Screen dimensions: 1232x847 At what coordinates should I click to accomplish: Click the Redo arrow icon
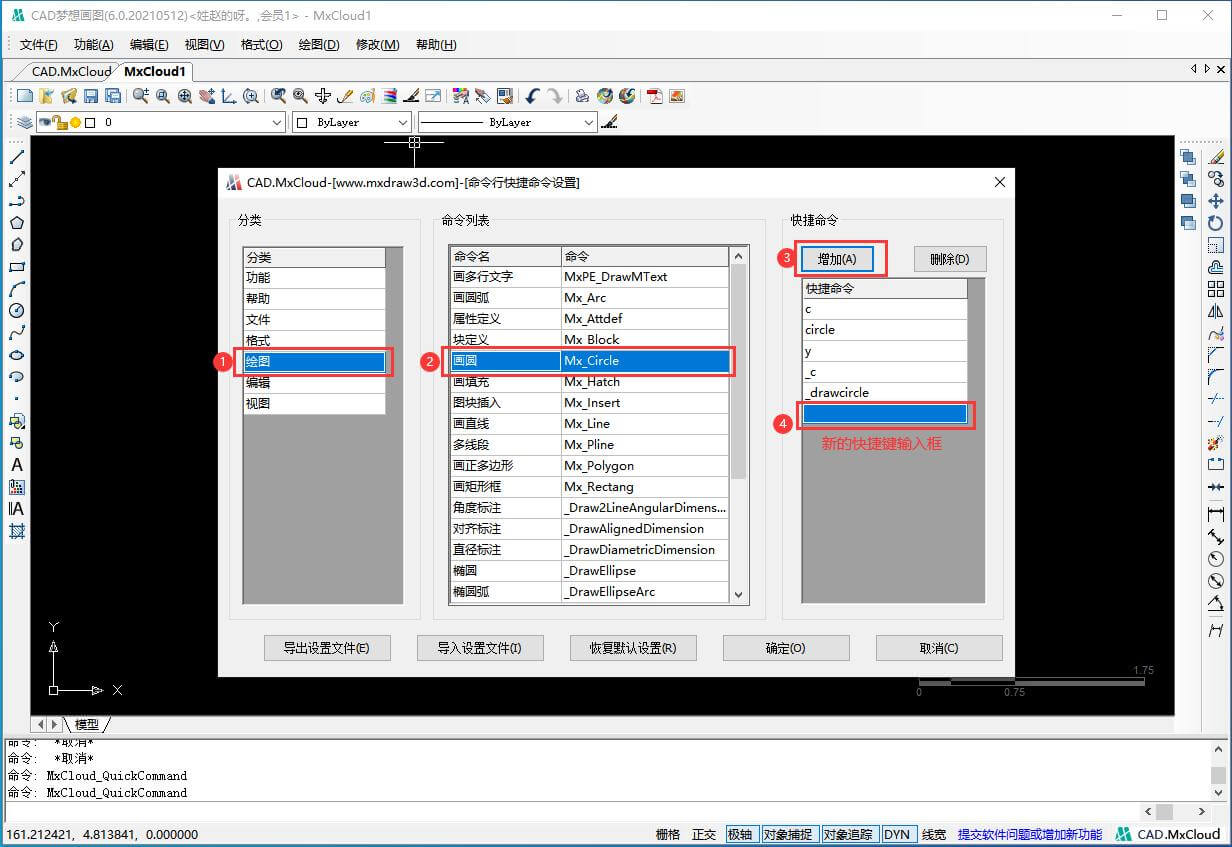coord(554,96)
